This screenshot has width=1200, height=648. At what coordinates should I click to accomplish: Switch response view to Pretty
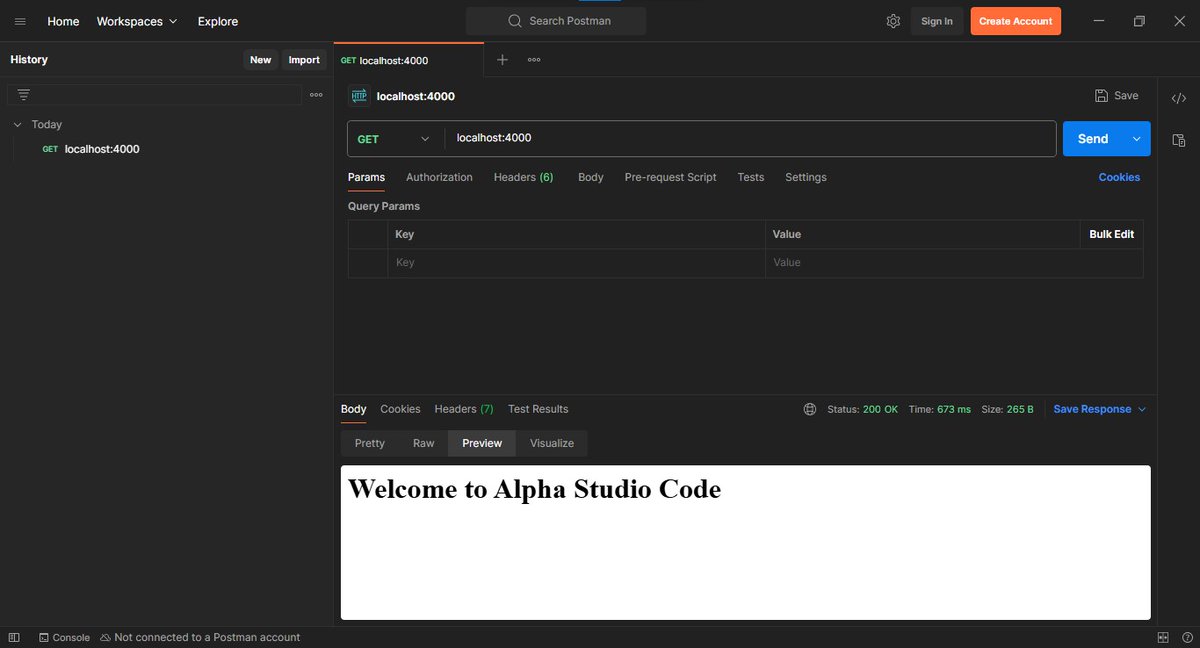pos(370,443)
